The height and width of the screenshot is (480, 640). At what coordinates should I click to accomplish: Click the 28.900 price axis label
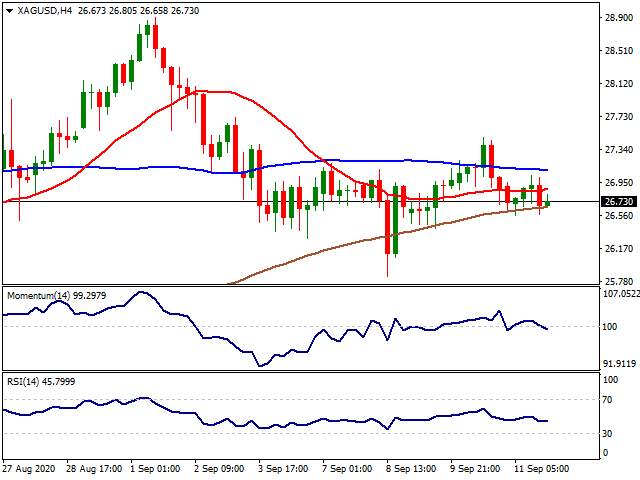tap(618, 18)
